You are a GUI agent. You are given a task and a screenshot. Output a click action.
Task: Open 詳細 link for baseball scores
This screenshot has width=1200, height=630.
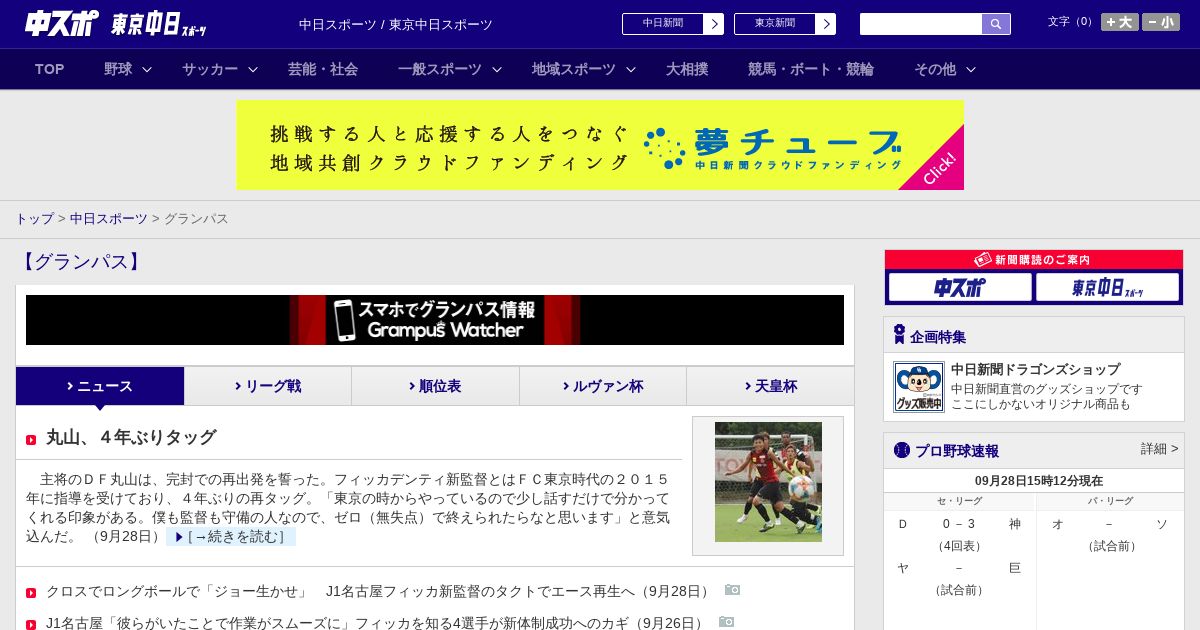tap(1160, 449)
